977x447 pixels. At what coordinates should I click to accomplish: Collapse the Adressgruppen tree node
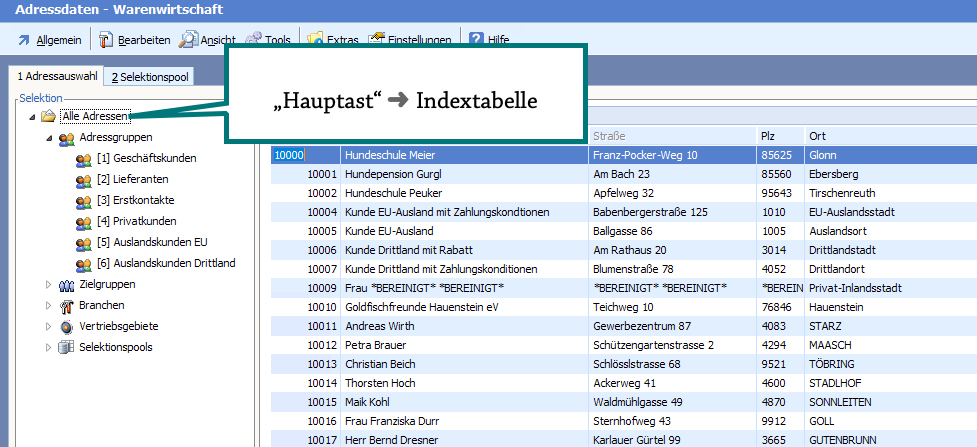48,138
